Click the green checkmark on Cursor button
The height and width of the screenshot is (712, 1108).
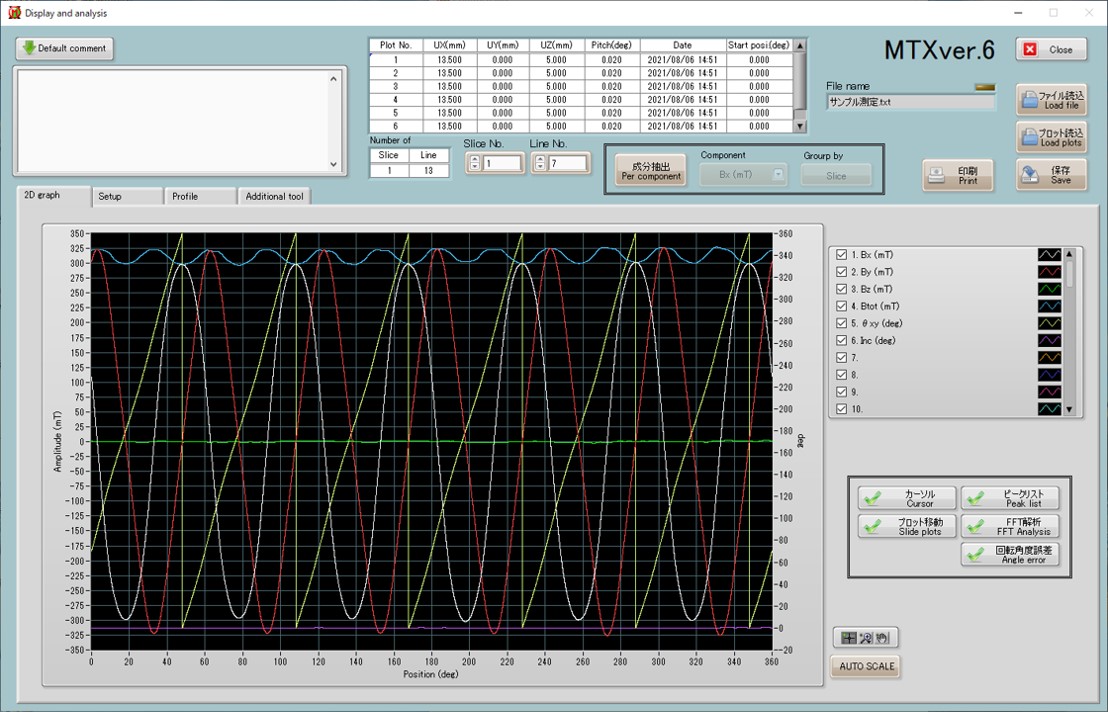(873, 498)
